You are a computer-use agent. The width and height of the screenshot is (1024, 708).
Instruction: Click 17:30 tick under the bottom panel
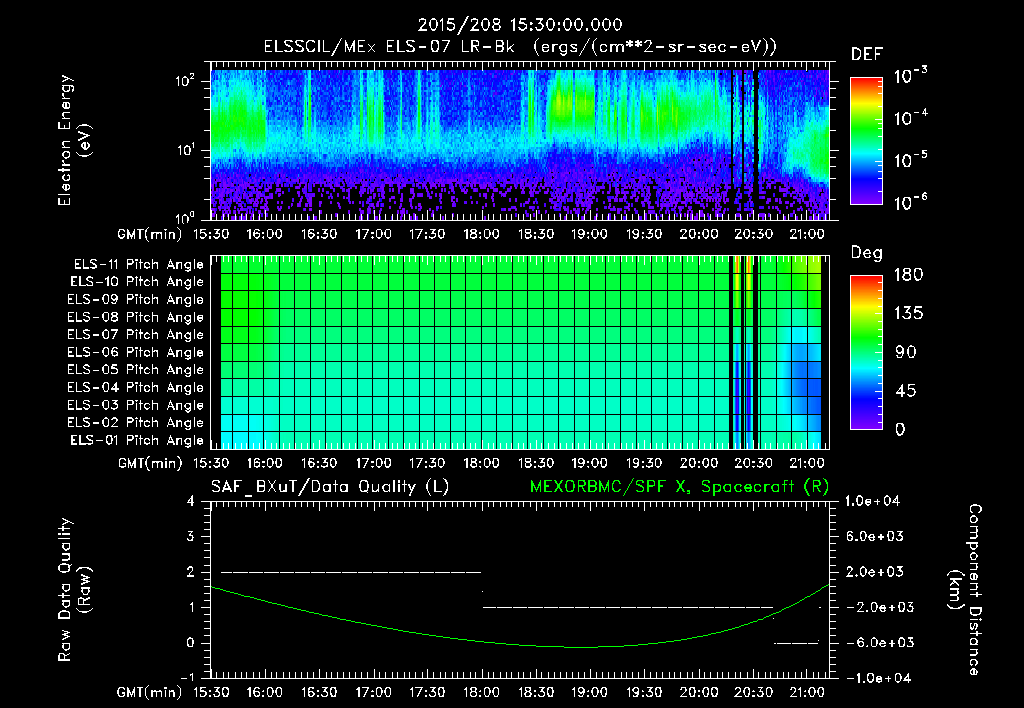(x=427, y=692)
